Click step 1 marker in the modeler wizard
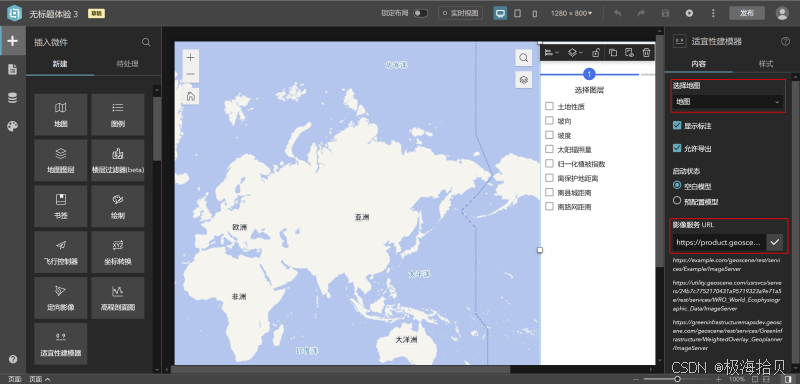 (589, 75)
